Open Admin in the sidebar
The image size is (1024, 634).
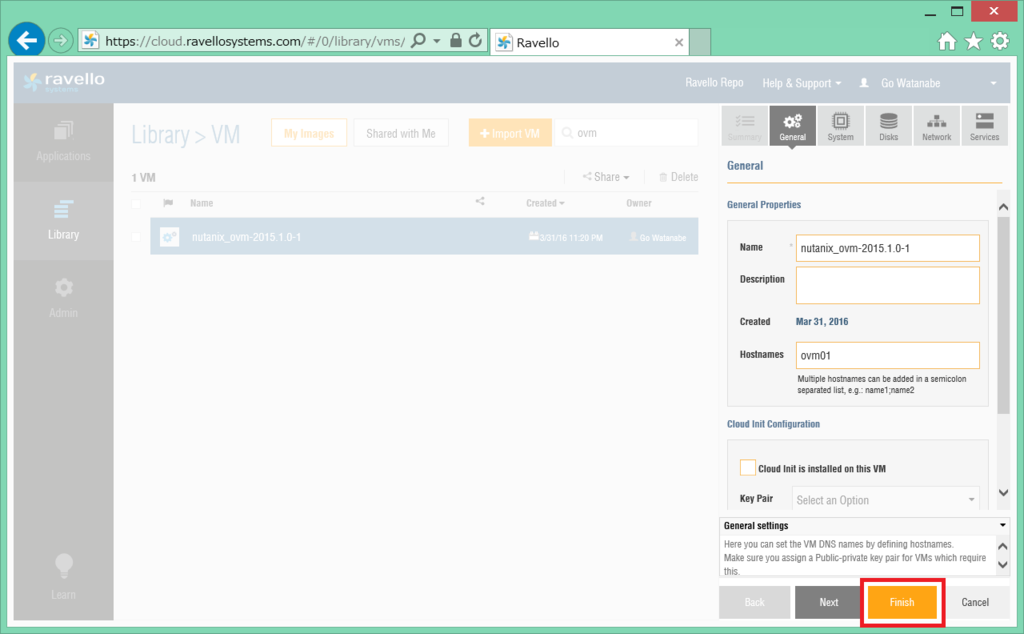(x=63, y=298)
